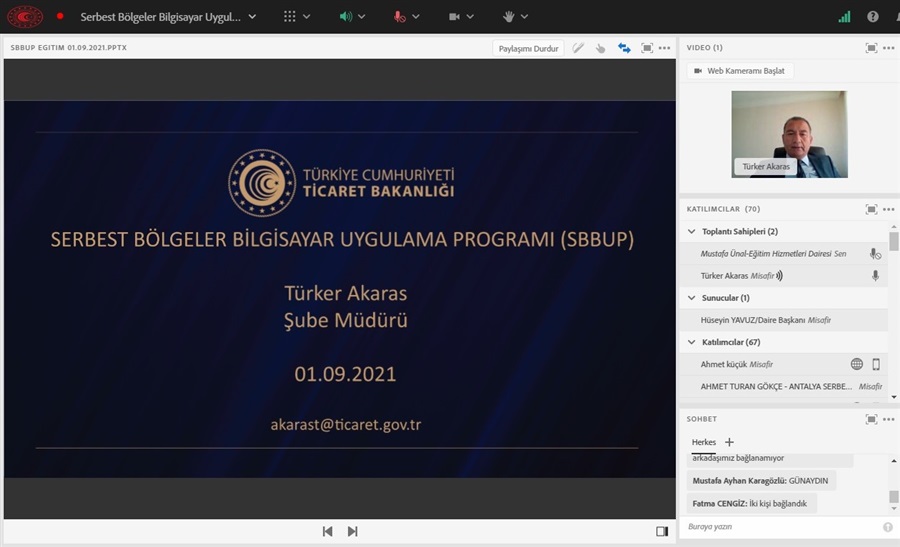Open the webcam options dropdown arrow
The height and width of the screenshot is (547, 900).
(470, 17)
